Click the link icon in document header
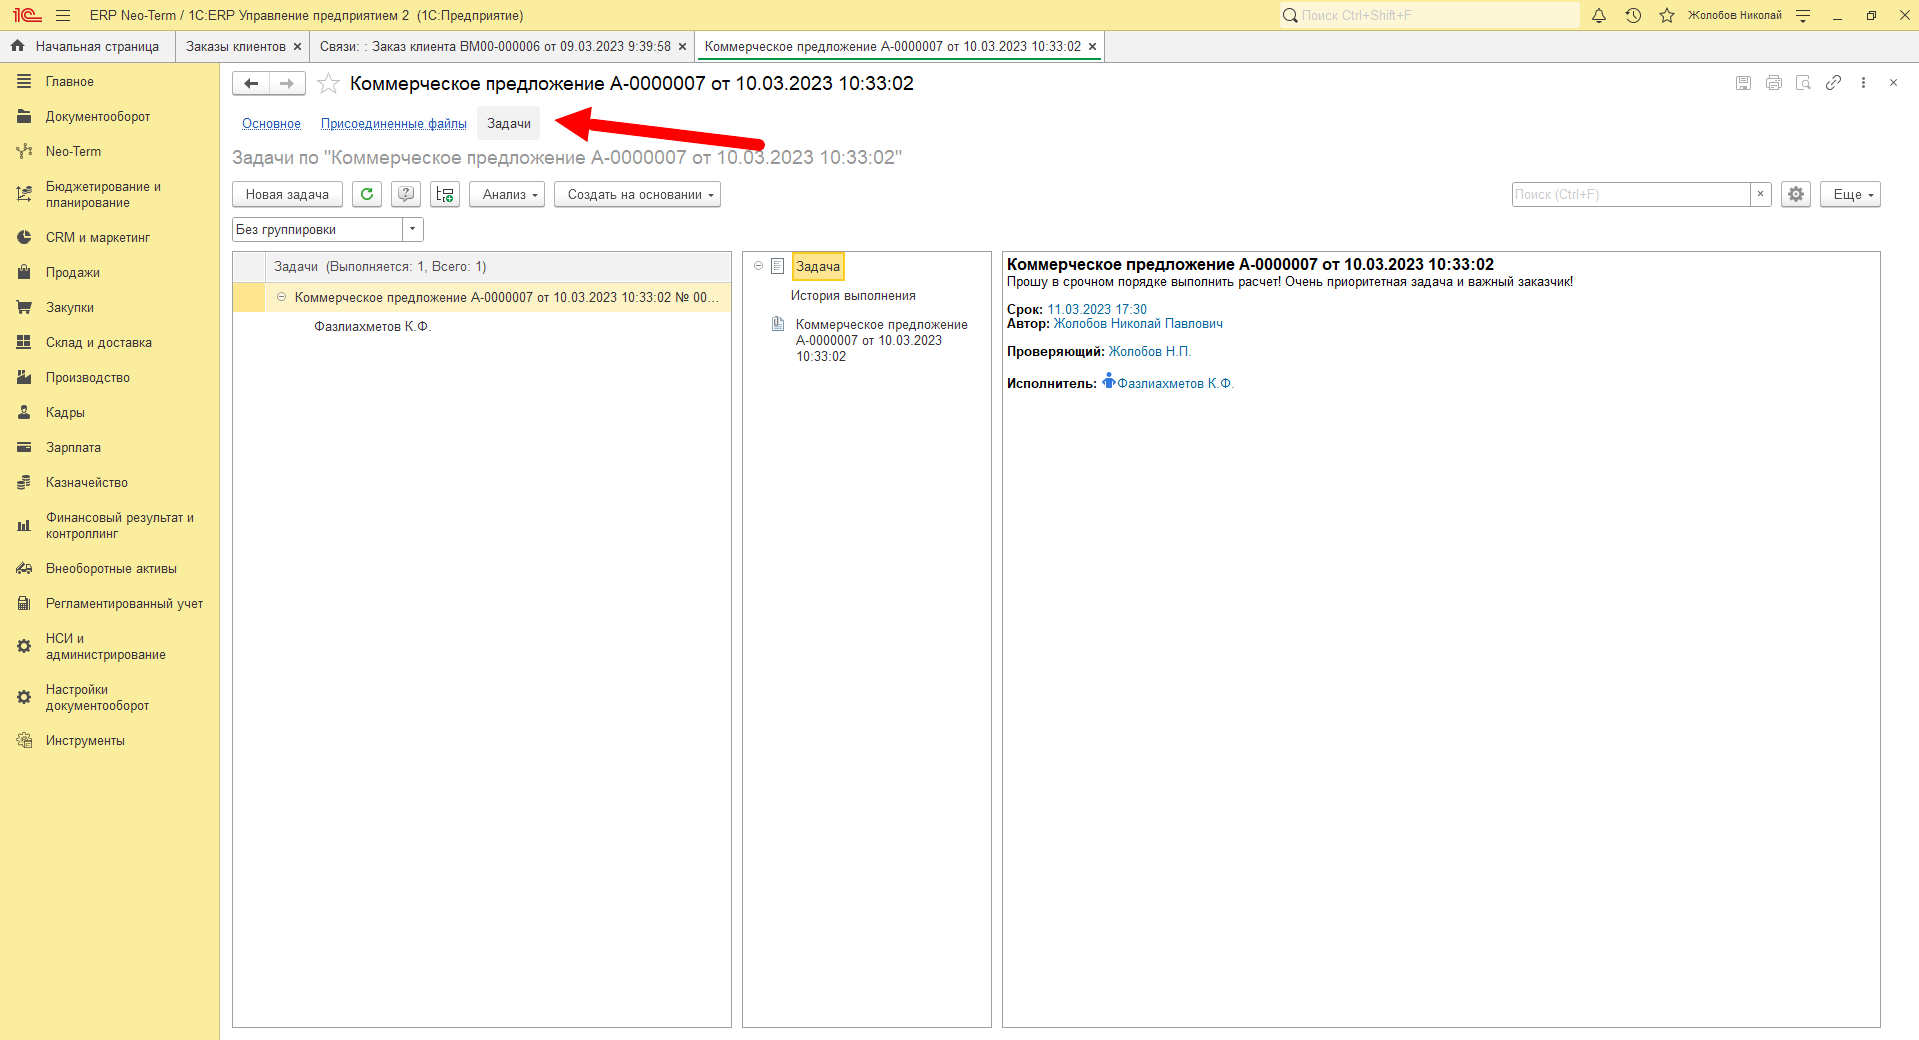Screen dimensions: 1919x1040 coord(1832,83)
